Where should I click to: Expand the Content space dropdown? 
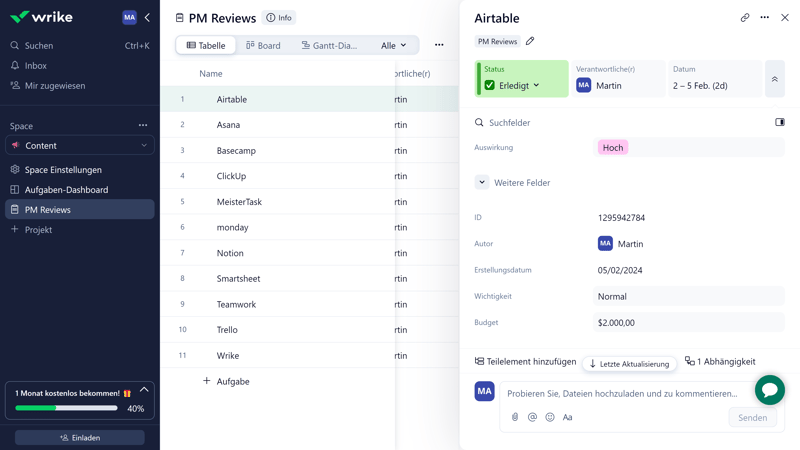(x=80, y=145)
